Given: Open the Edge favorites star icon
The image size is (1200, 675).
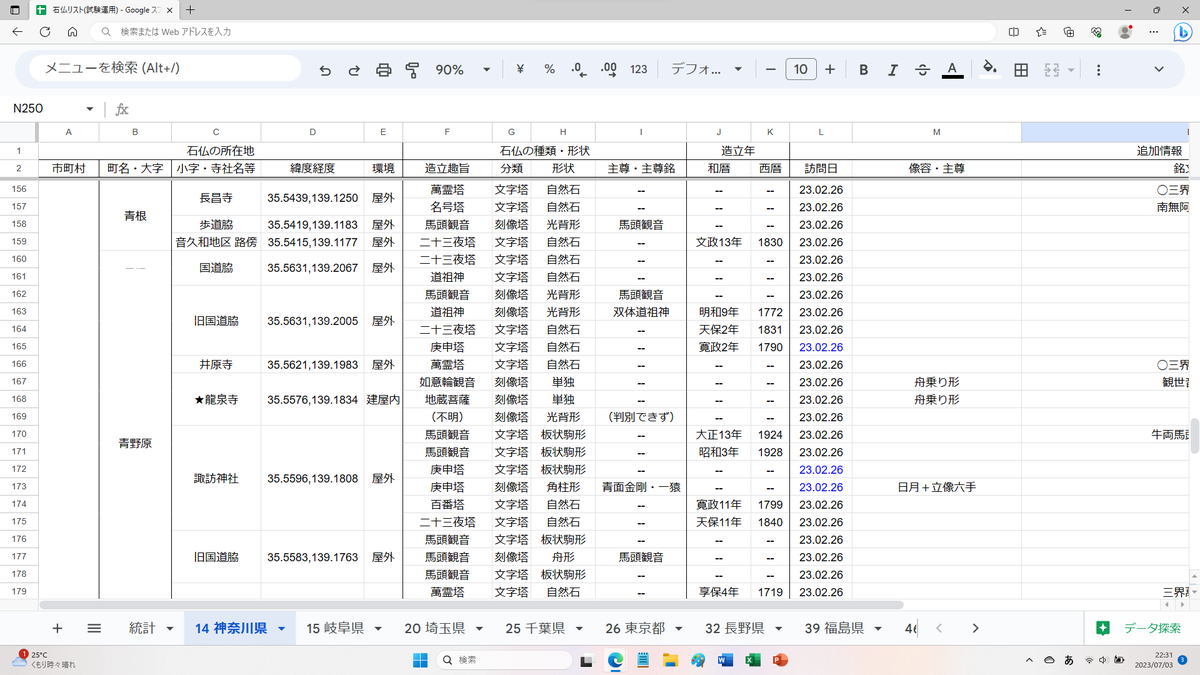Looking at the screenshot, I should pos(1041,32).
